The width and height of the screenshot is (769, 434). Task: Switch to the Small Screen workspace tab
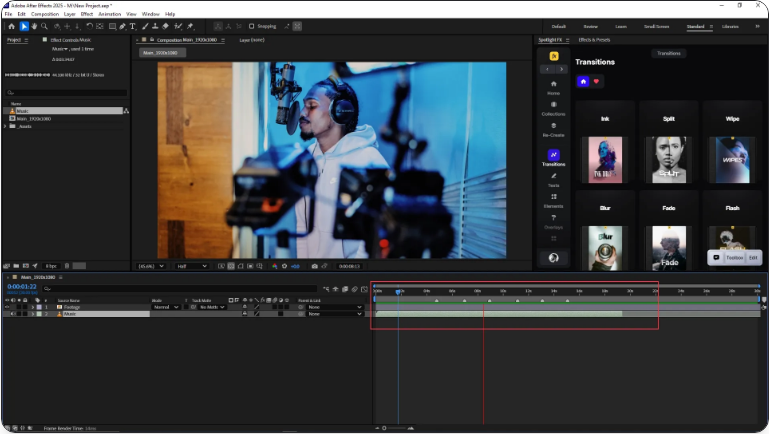tap(657, 26)
